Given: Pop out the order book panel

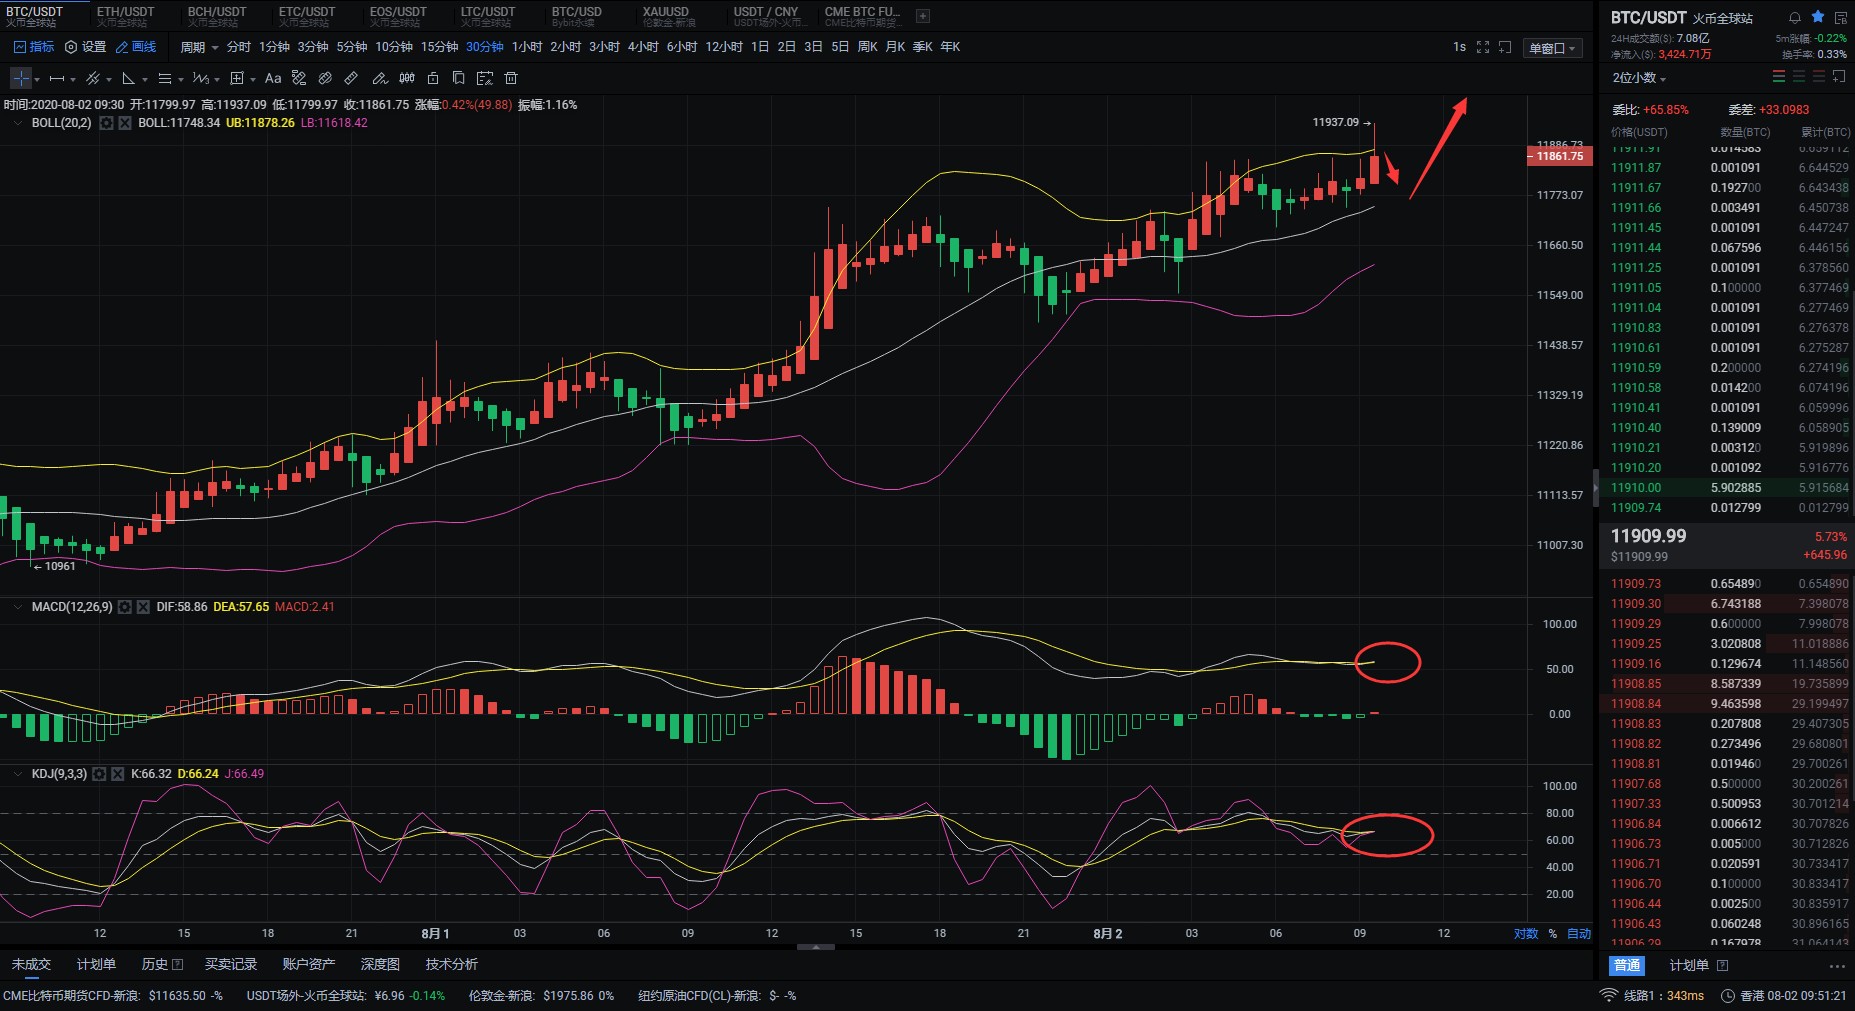Looking at the screenshot, I should [x=1839, y=77].
